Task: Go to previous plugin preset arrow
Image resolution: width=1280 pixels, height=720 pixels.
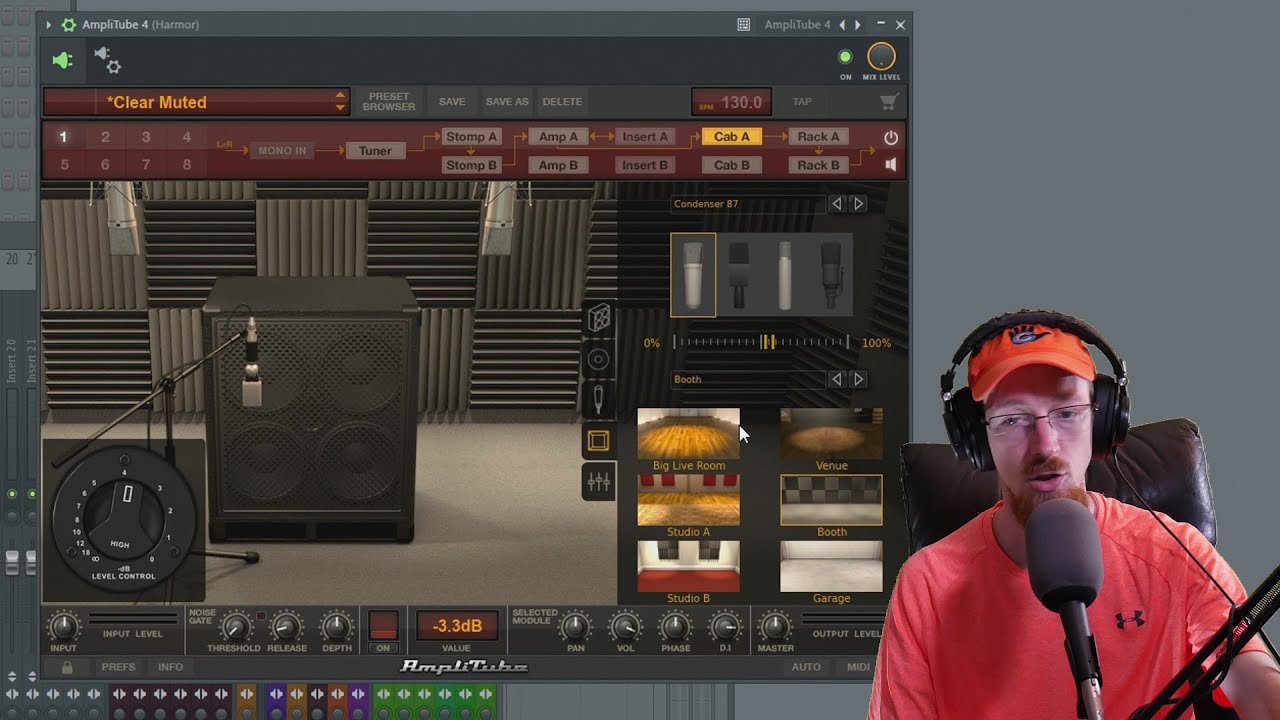Action: click(842, 25)
